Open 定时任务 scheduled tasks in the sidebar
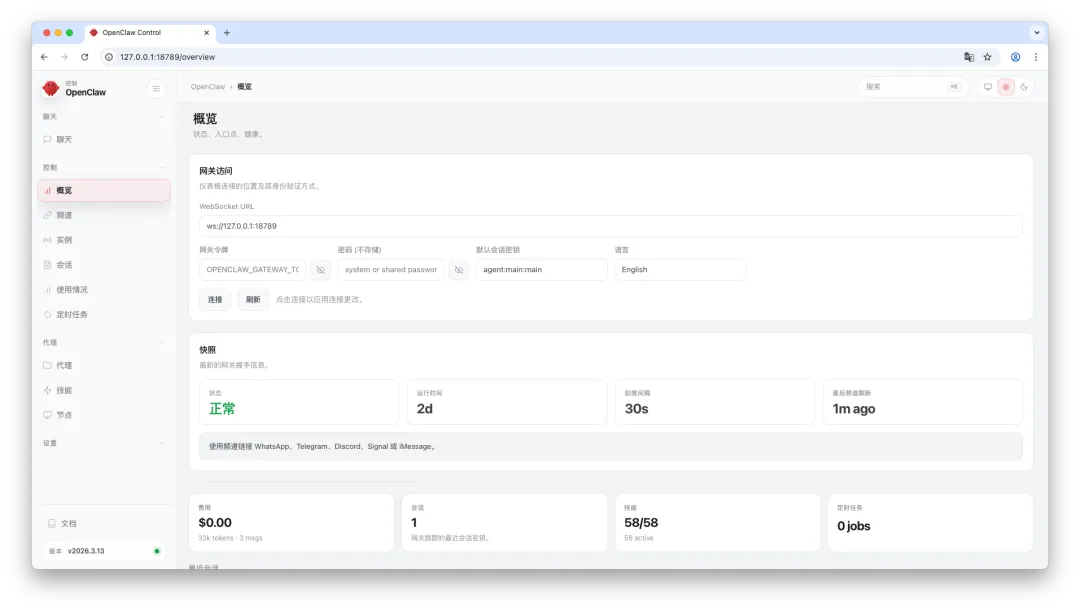The image size is (1080, 611). pyautogui.click(x=103, y=314)
